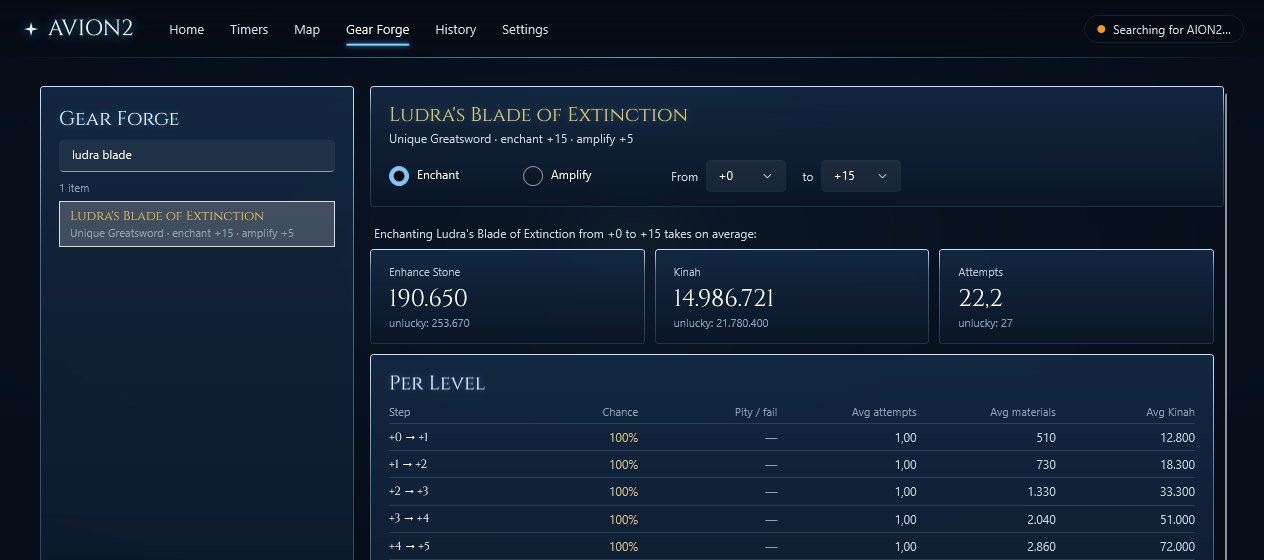Open the Home tab
1264x560 pixels.
(187, 30)
